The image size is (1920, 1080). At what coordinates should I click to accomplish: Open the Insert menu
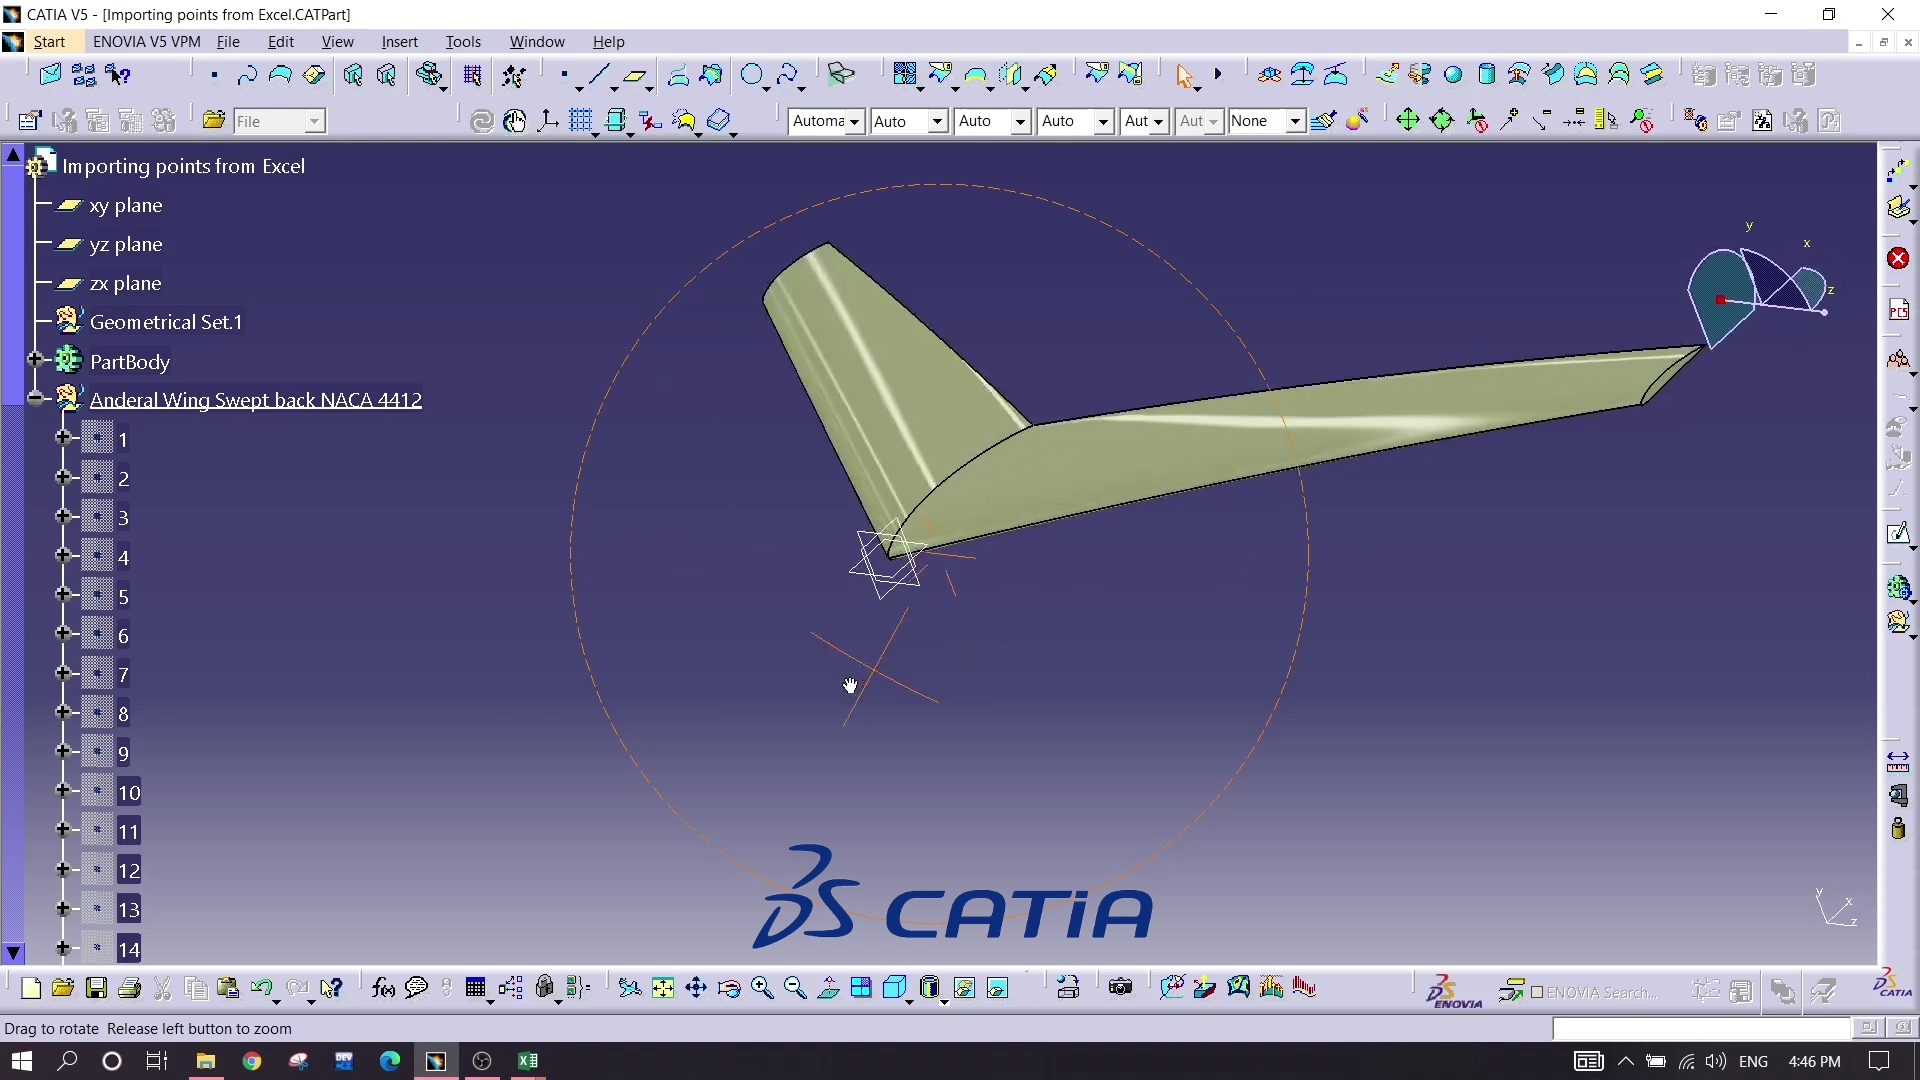[399, 41]
